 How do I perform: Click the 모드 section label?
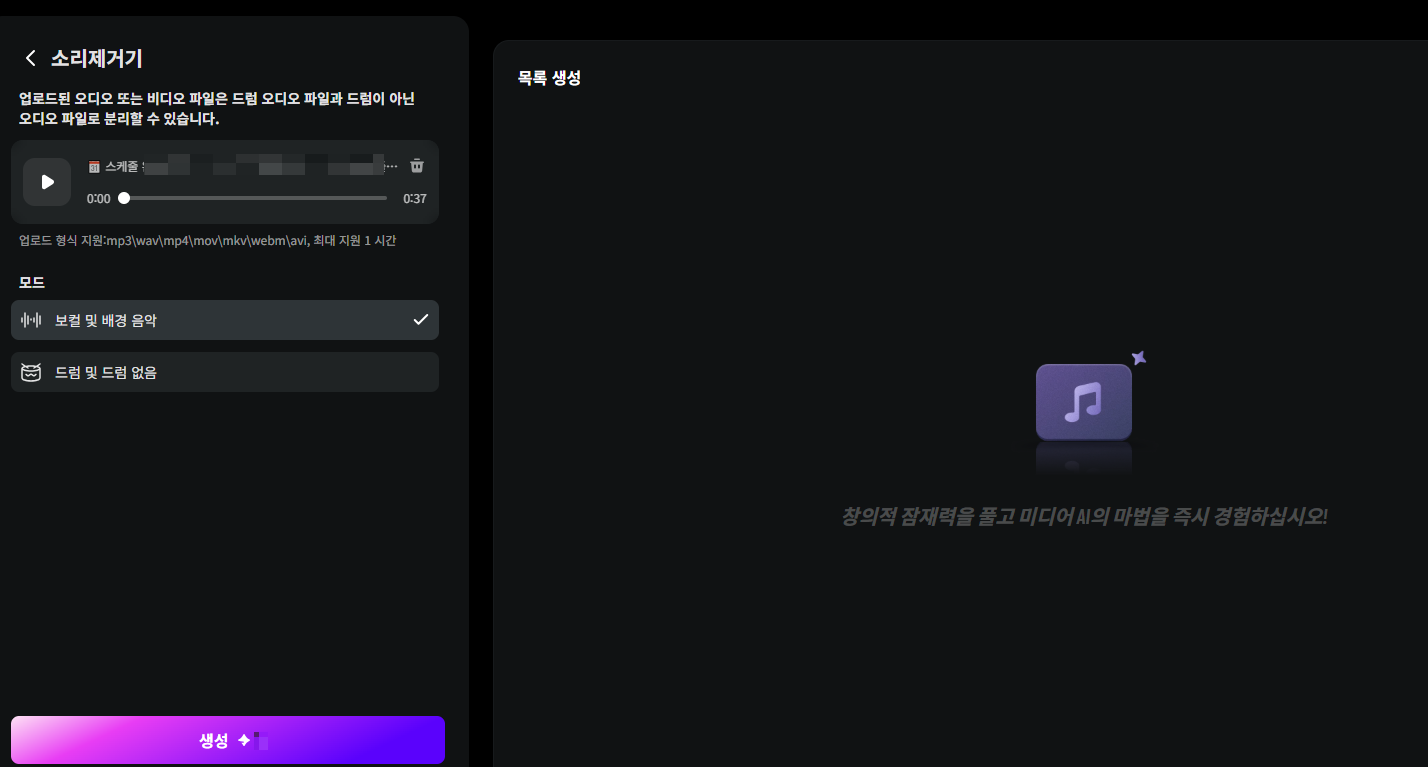(x=32, y=282)
